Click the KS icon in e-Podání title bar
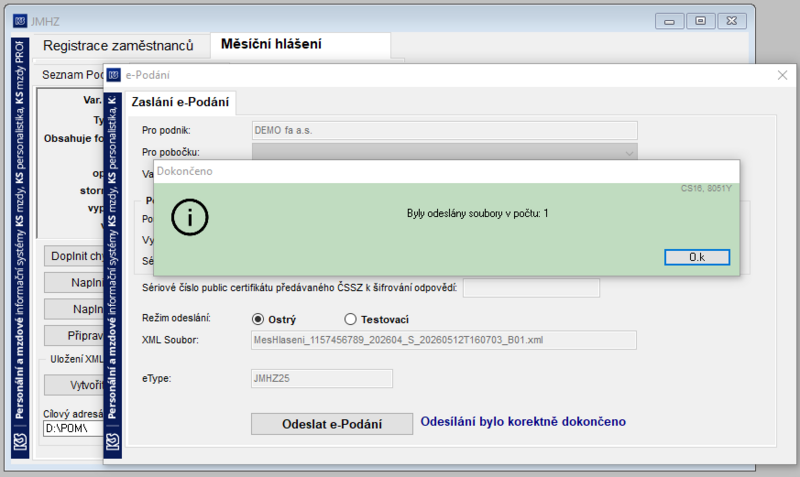Image resolution: width=800 pixels, height=477 pixels. [x=113, y=75]
